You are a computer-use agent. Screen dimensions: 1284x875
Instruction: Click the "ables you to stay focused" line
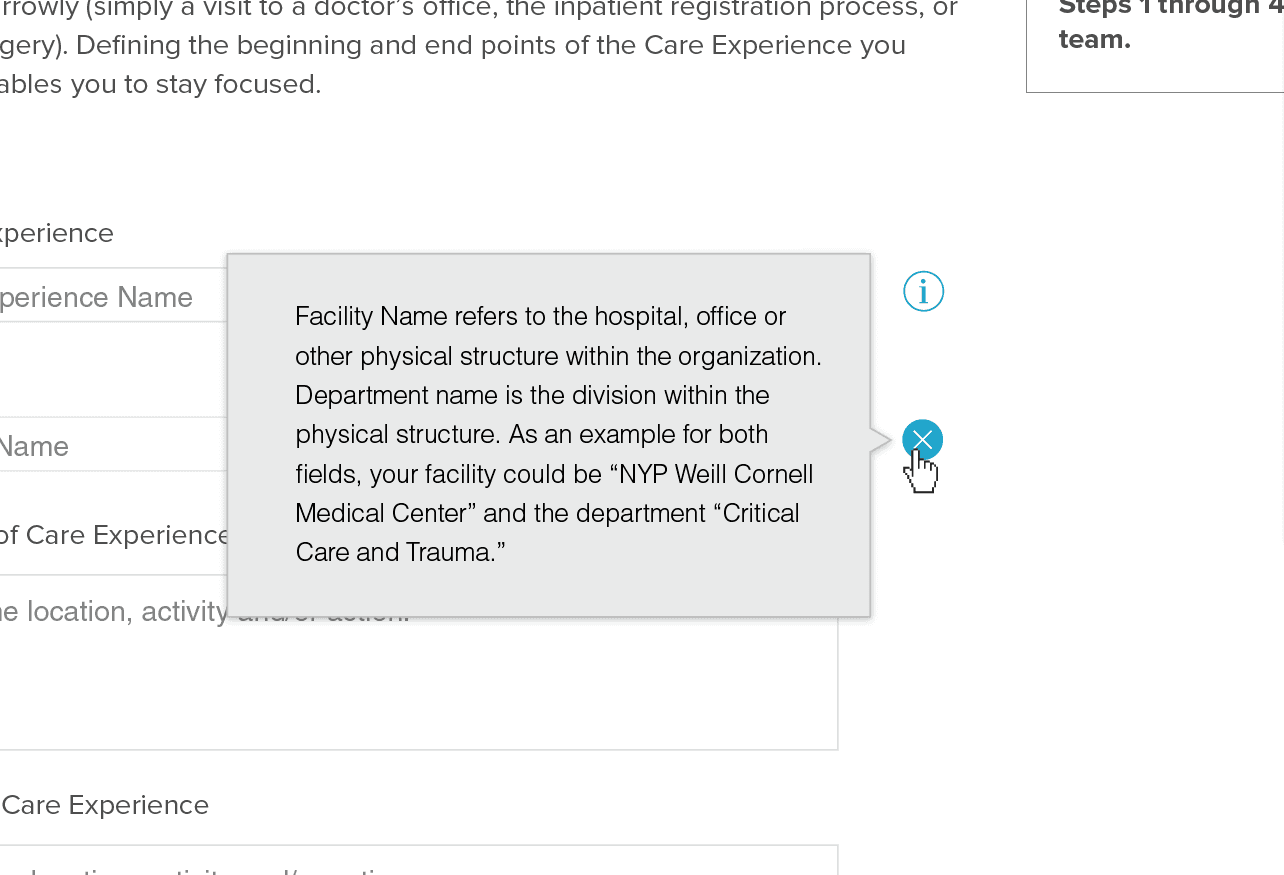161,84
